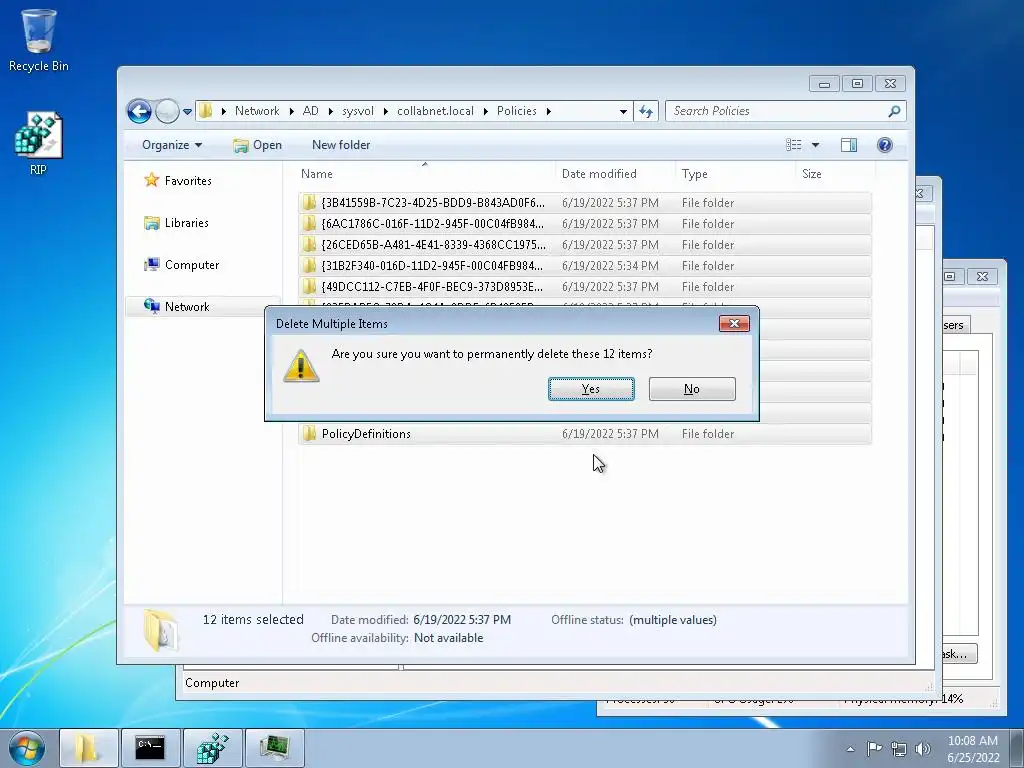Image resolution: width=1024 pixels, height=768 pixels.
Task: Click the folder icon of {3B41559B row
Action: pyautogui.click(x=310, y=202)
